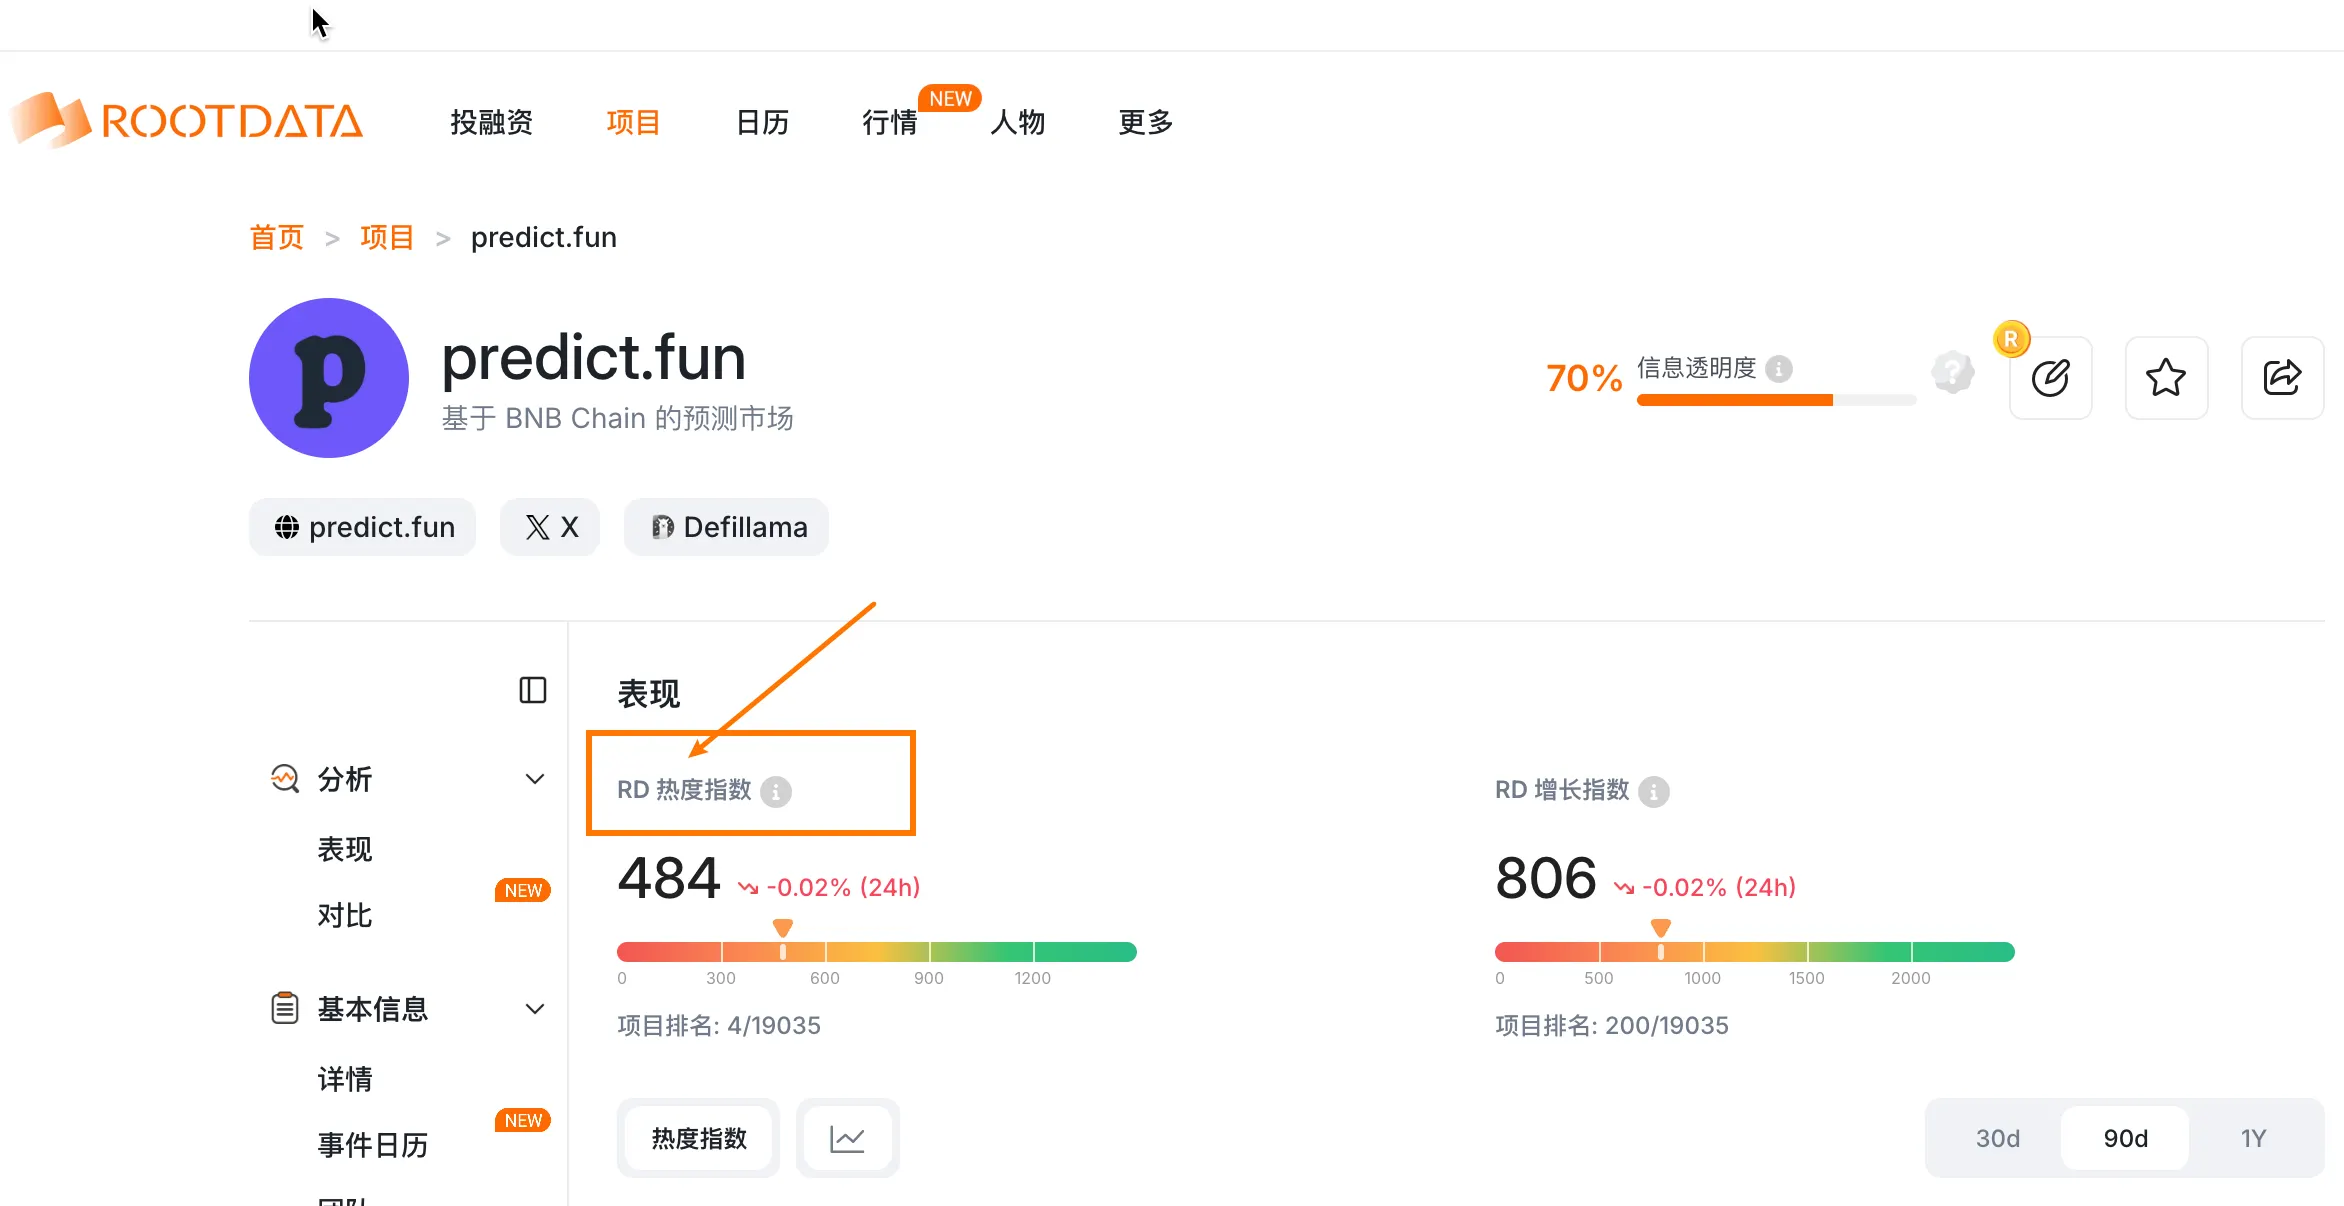Image resolution: width=2344 pixels, height=1206 pixels.
Task: Click the edit project pencil icon
Action: [2050, 378]
